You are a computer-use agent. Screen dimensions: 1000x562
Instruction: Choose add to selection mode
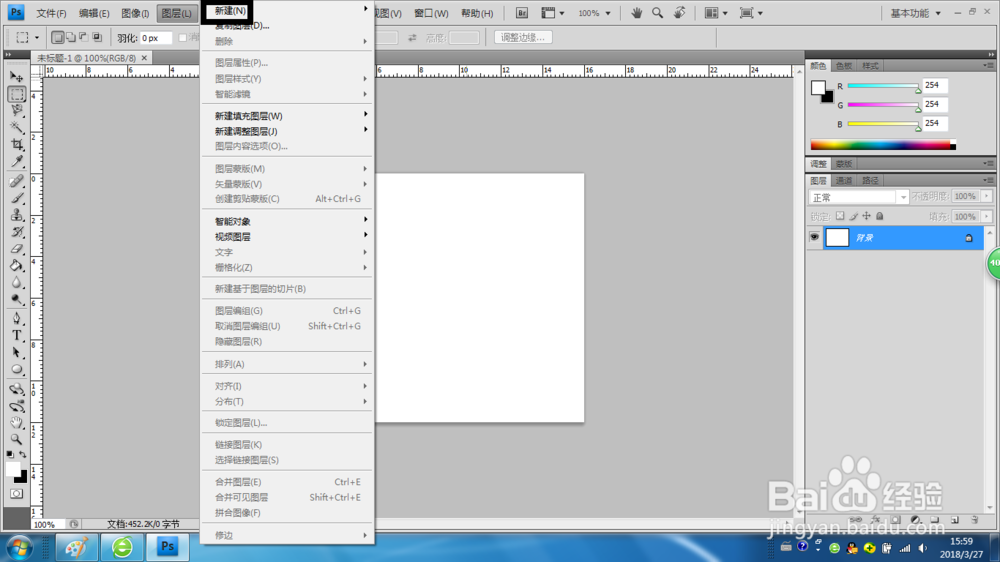(x=71, y=38)
